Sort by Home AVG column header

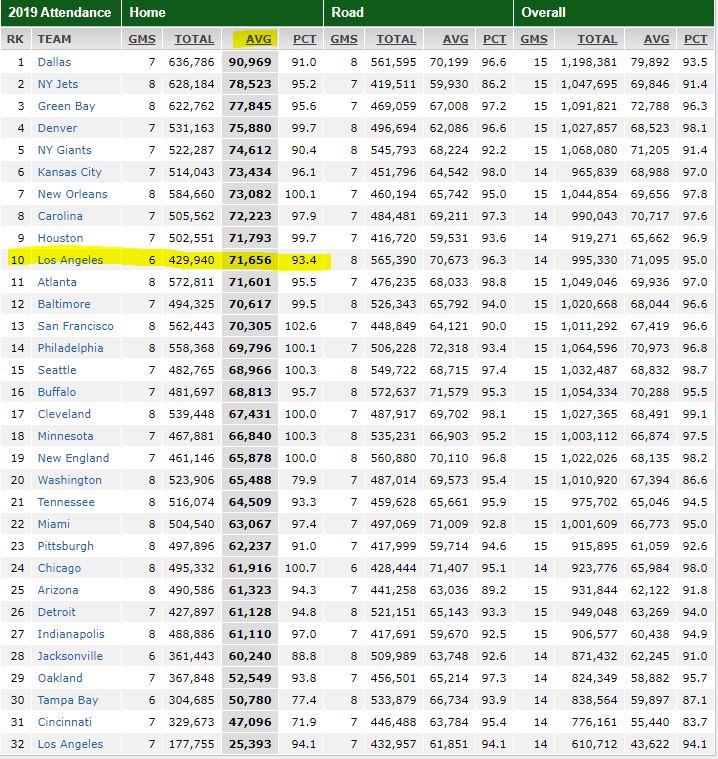click(x=258, y=39)
